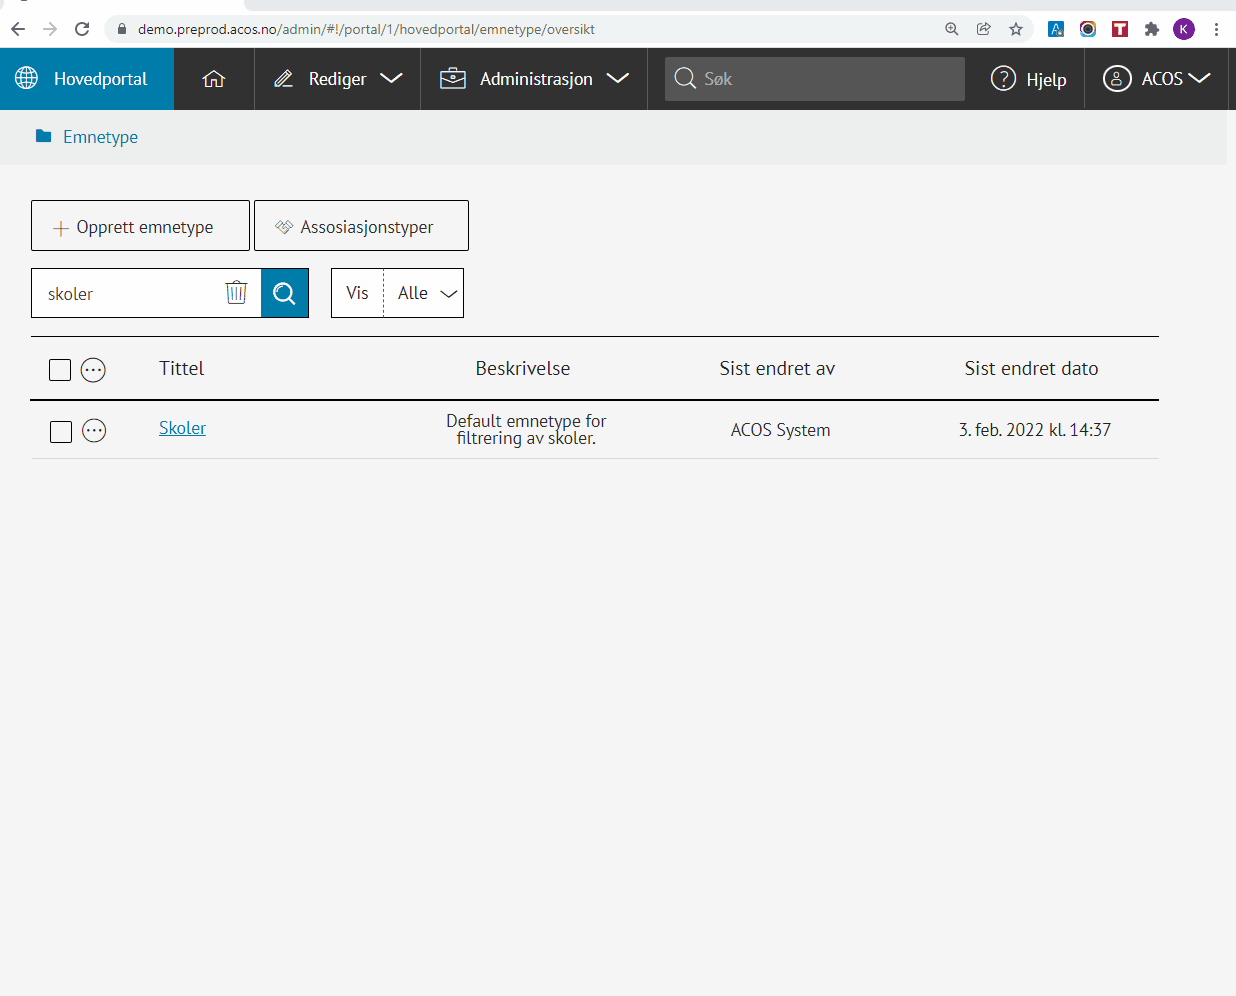Tick the select-all checkbox in the header
Image resolution: width=1236 pixels, height=996 pixels.
point(60,370)
